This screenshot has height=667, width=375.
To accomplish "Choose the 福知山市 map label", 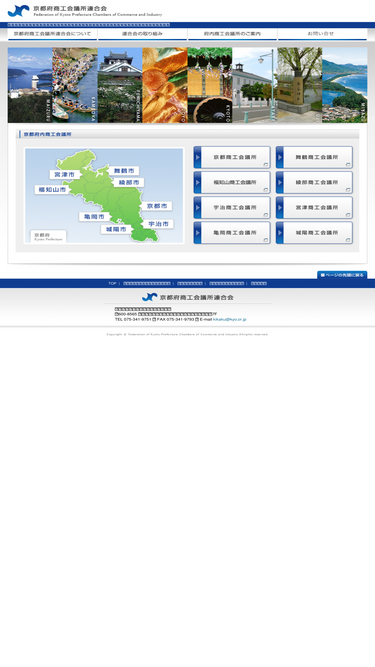I will tap(52, 190).
